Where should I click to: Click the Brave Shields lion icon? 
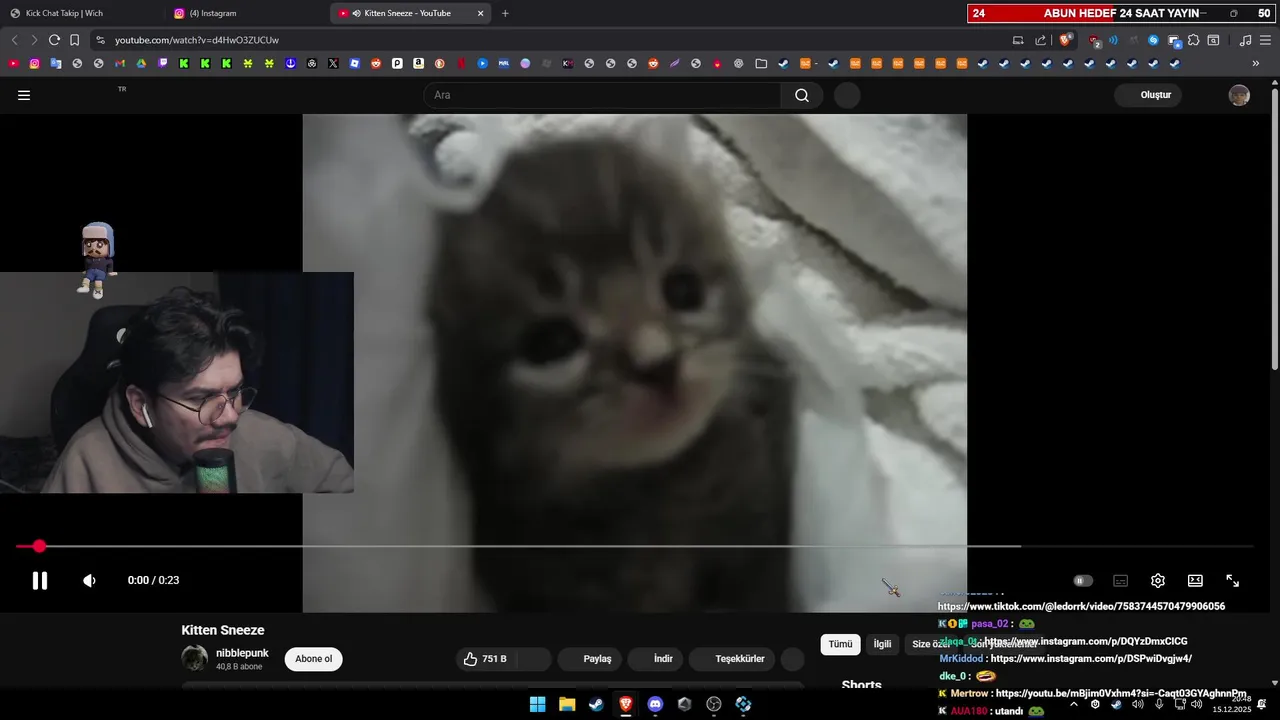1065,40
